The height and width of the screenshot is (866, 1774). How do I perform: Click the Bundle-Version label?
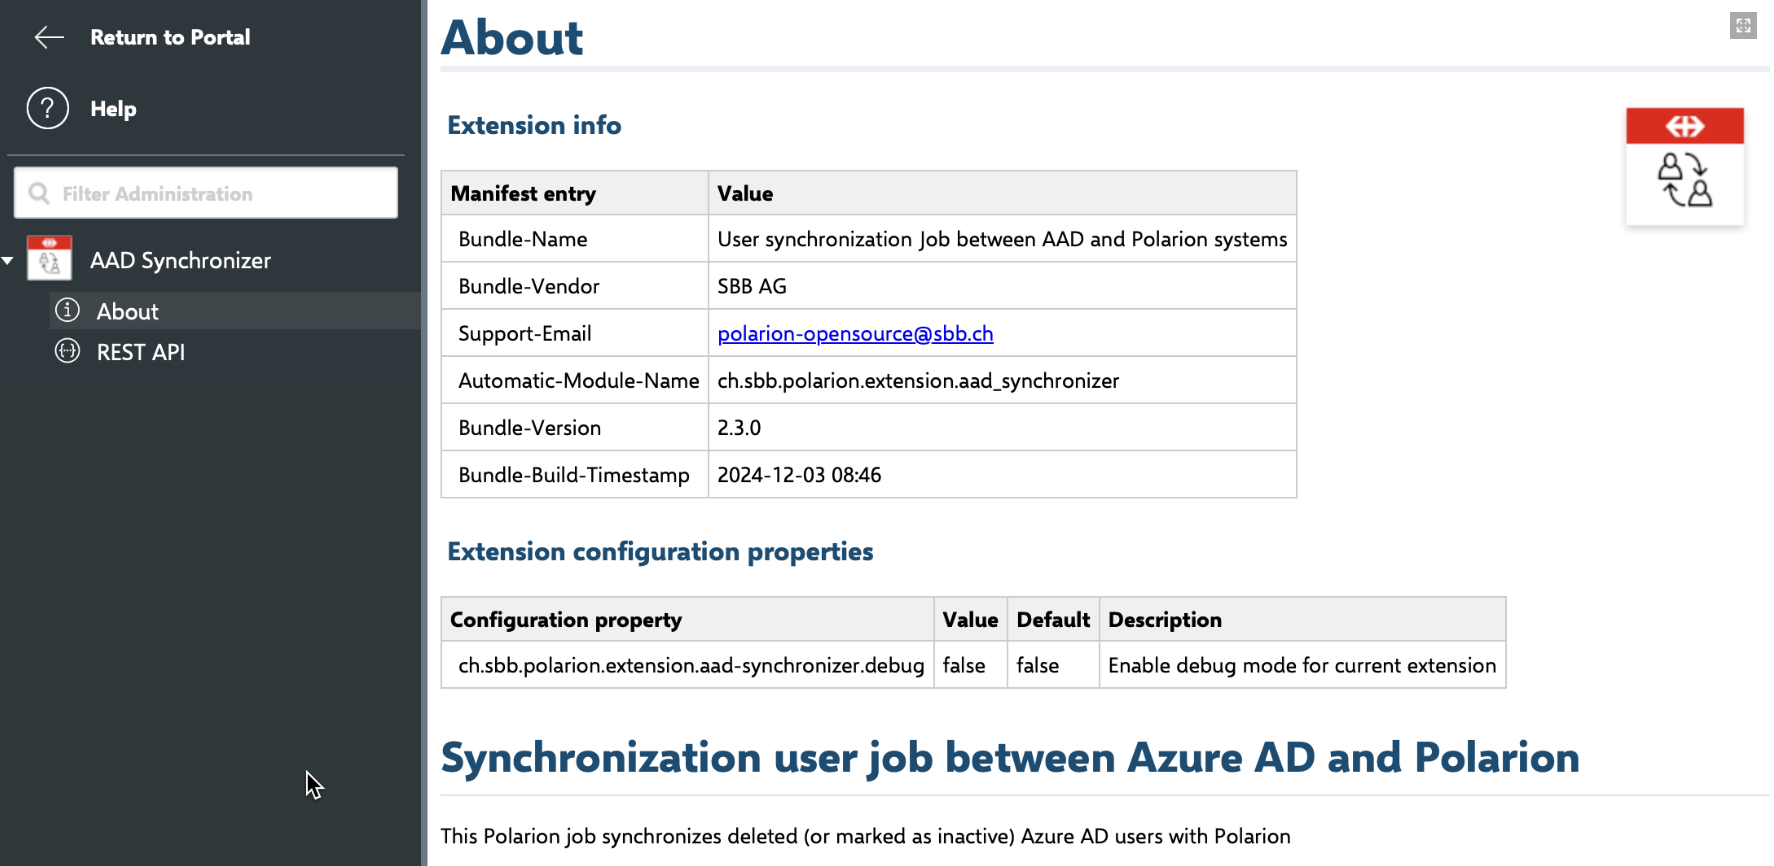529,427
